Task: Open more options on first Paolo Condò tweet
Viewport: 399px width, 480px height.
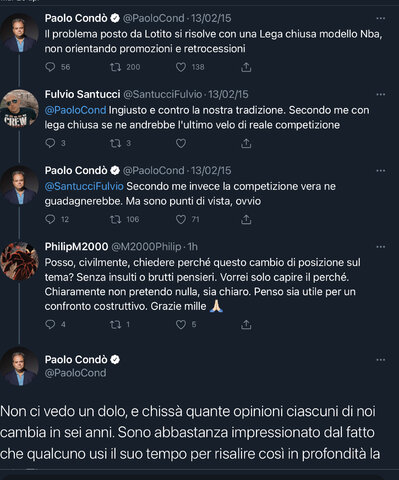Action: 381,18
